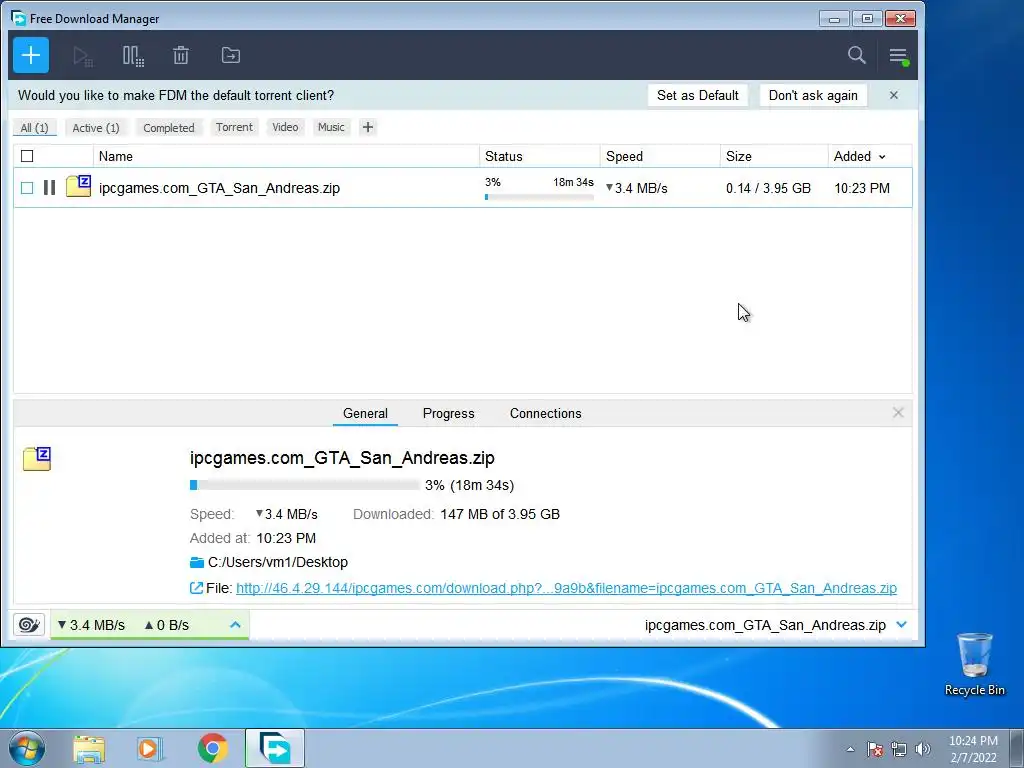Click Don't ask again button
The height and width of the screenshot is (768, 1024).
point(813,95)
